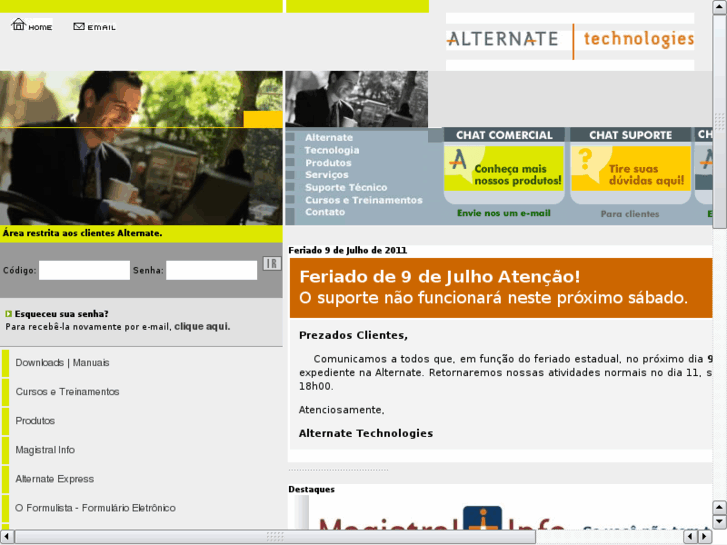Select the Serviços menu item
The width and height of the screenshot is (727, 545).
tap(327, 175)
